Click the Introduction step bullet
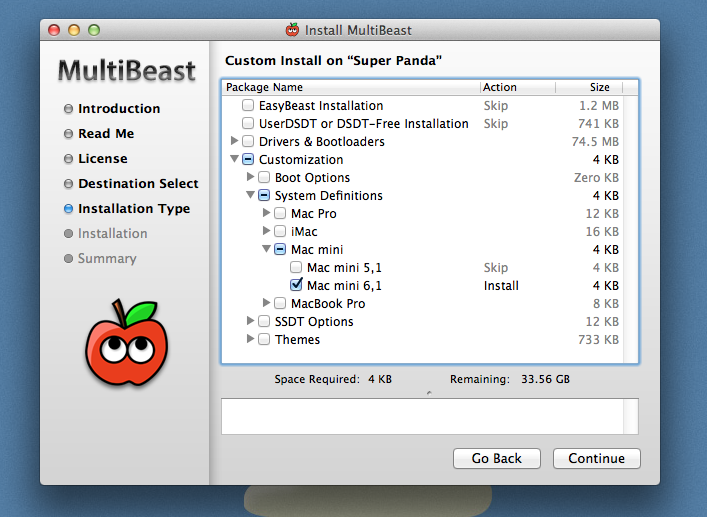 [x=69, y=109]
